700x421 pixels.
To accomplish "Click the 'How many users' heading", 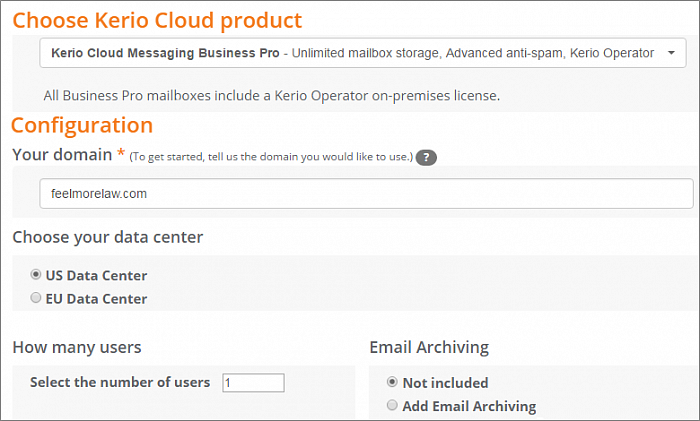I will pyautogui.click(x=77, y=347).
